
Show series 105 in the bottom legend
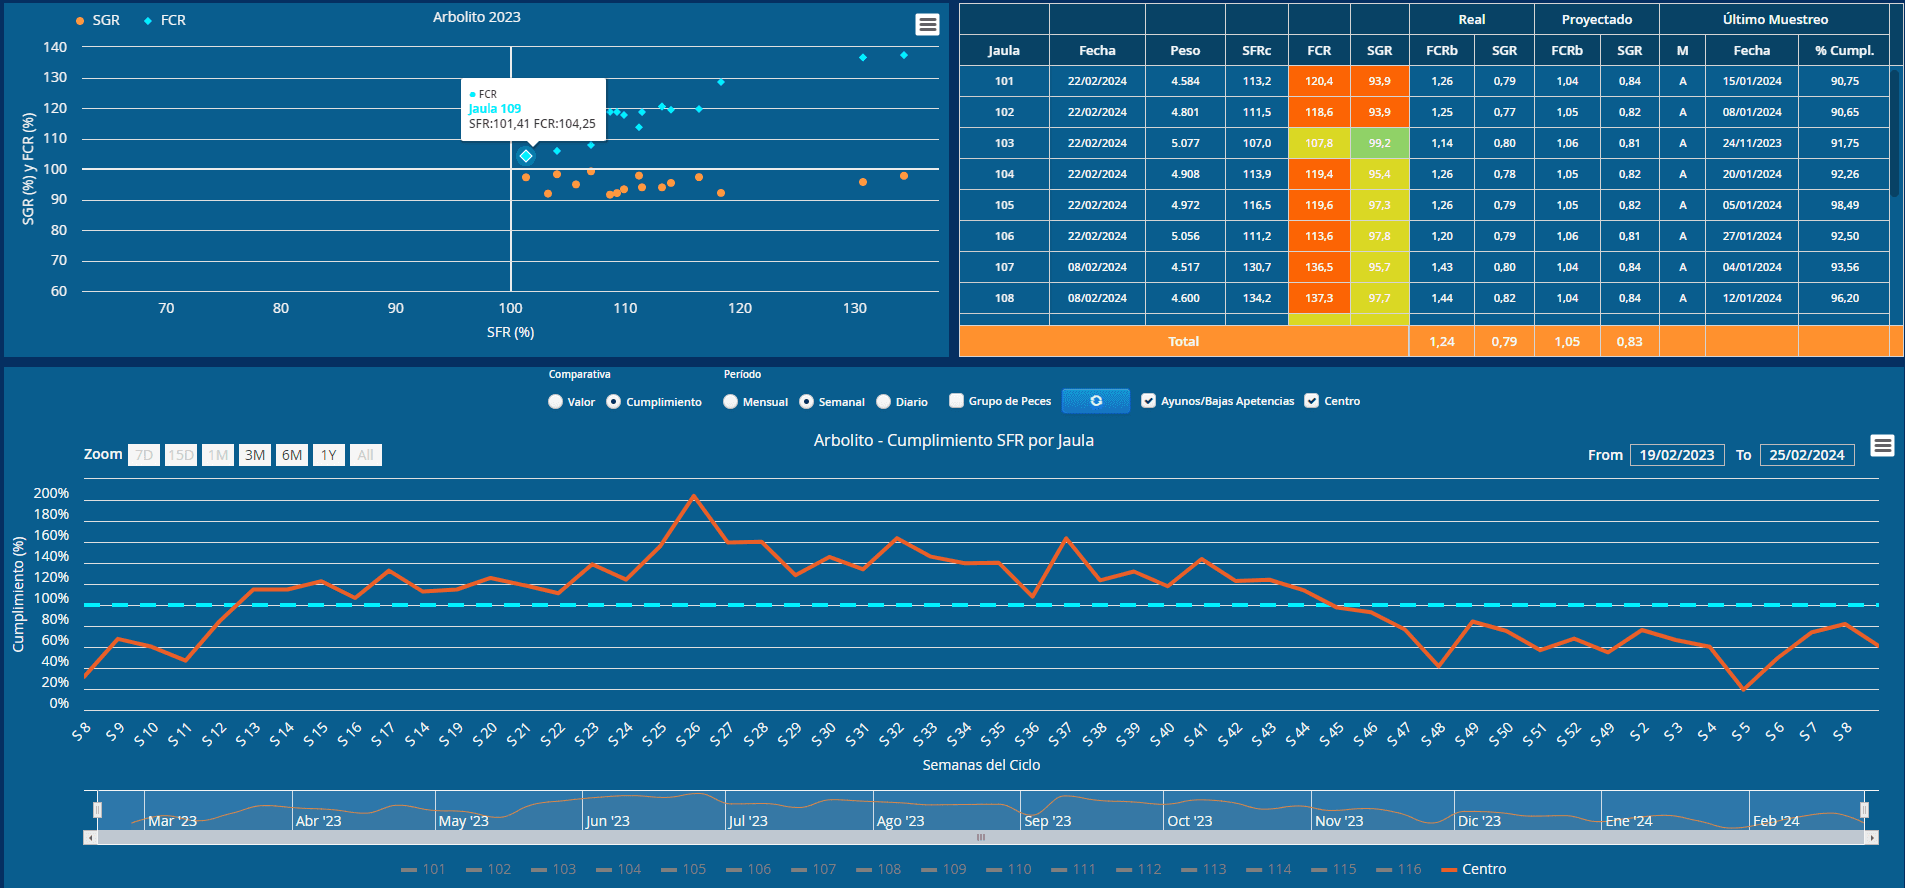[x=683, y=869]
